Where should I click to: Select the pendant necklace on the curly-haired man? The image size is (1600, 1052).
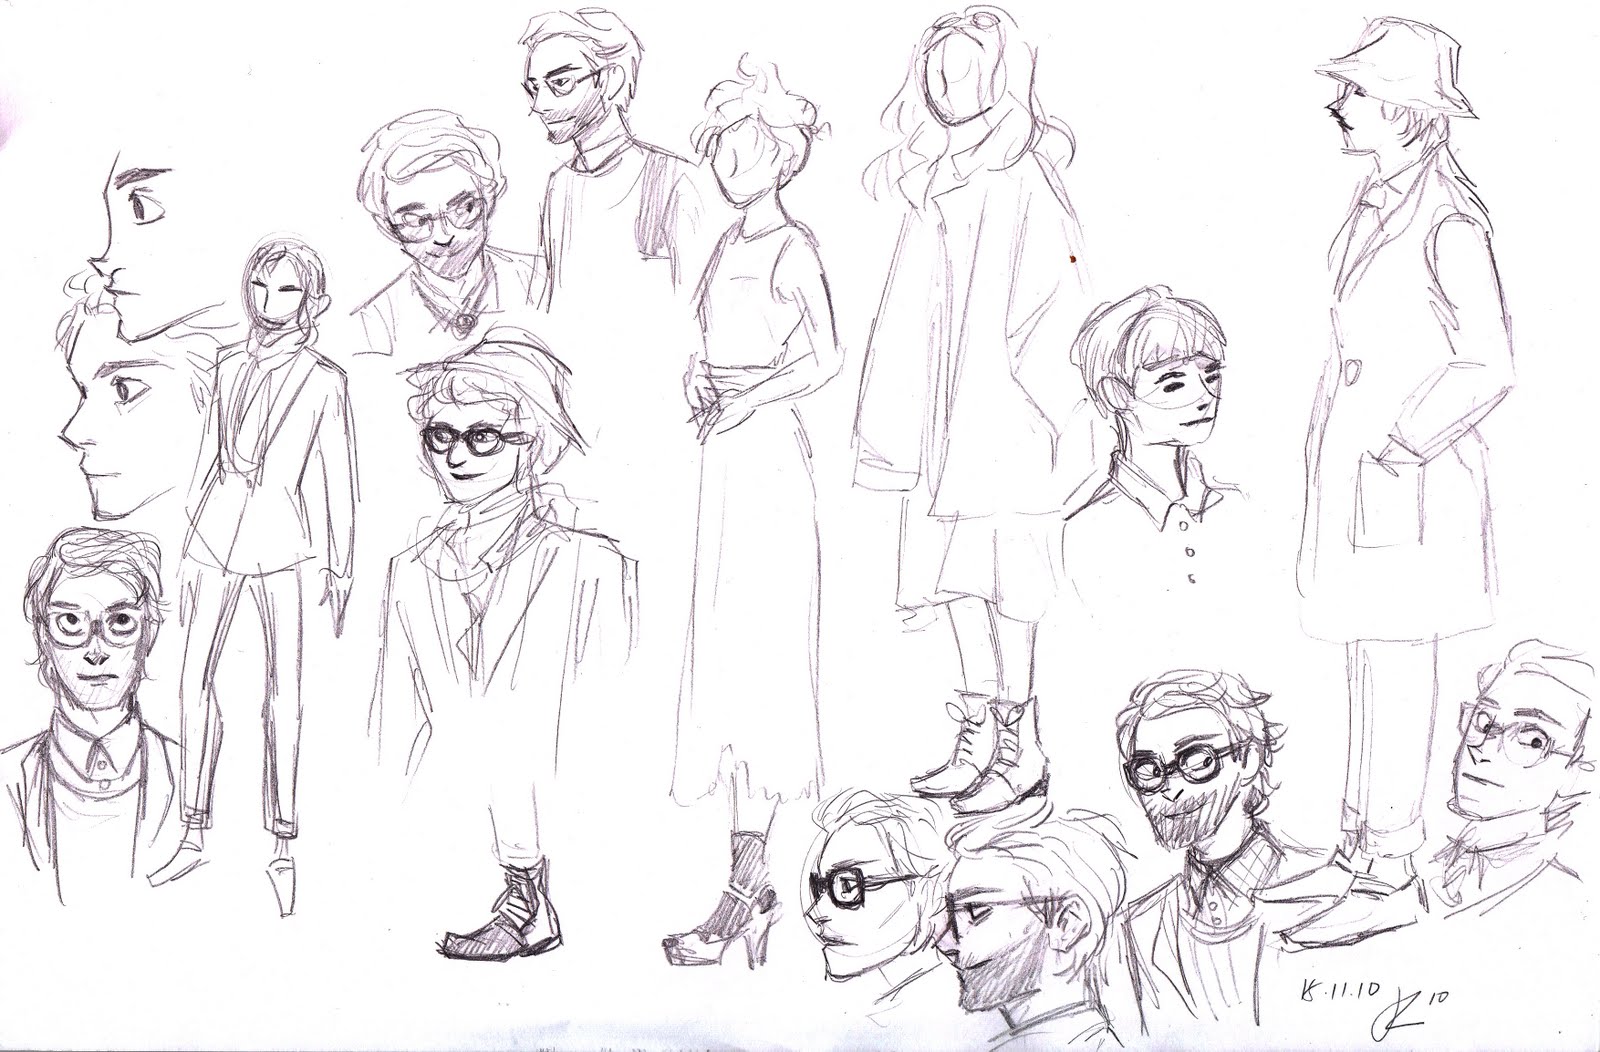(x=462, y=320)
